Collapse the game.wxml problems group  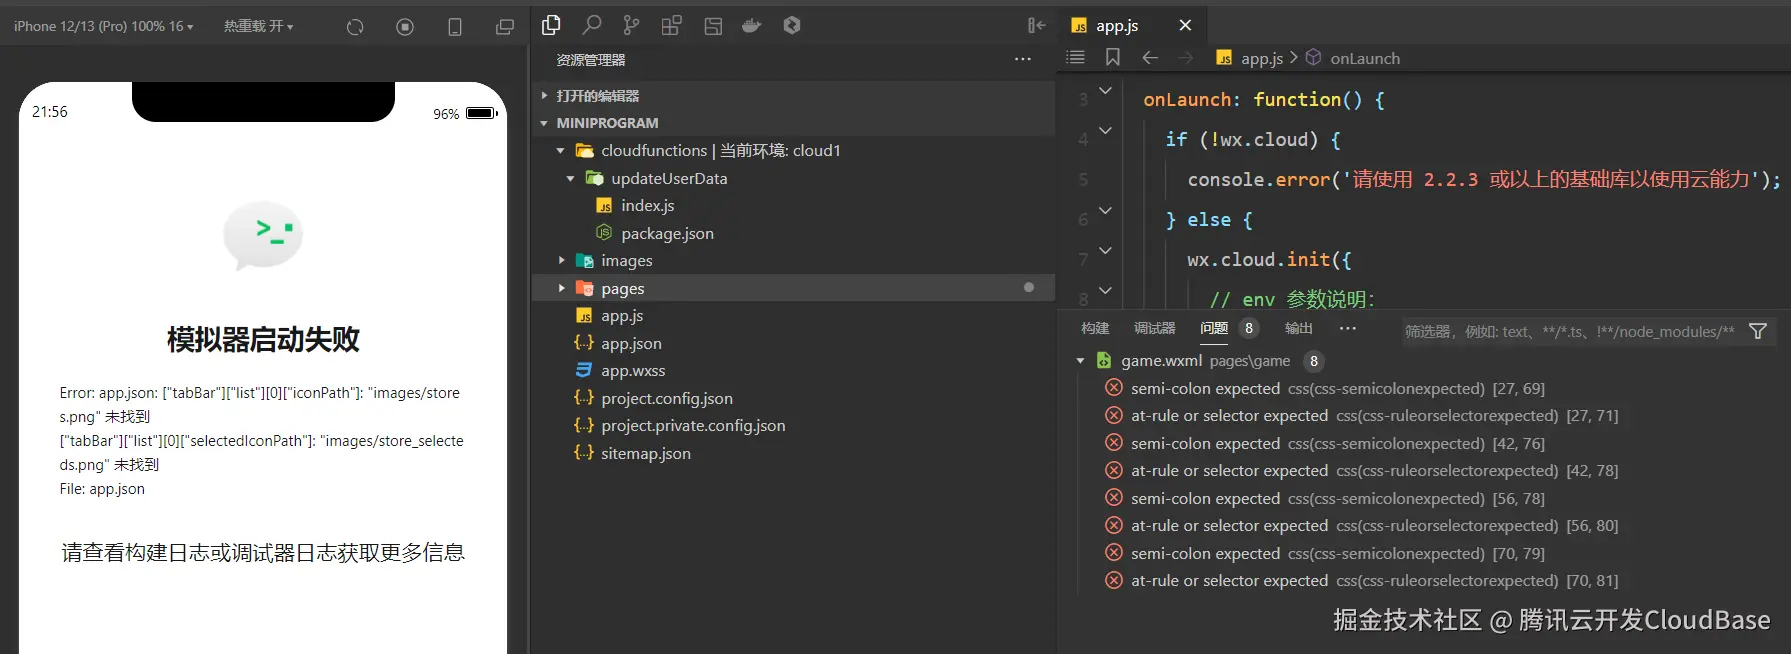pos(1080,361)
